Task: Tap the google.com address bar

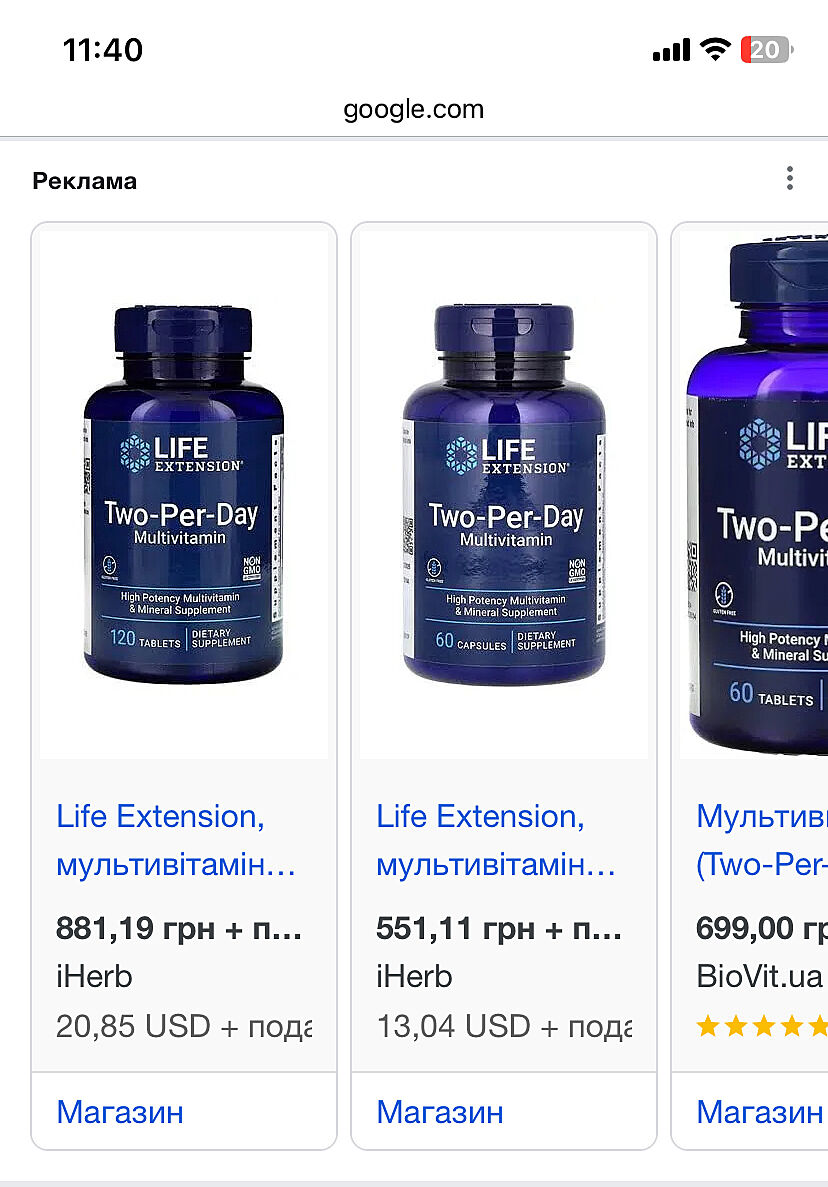Action: click(x=413, y=109)
